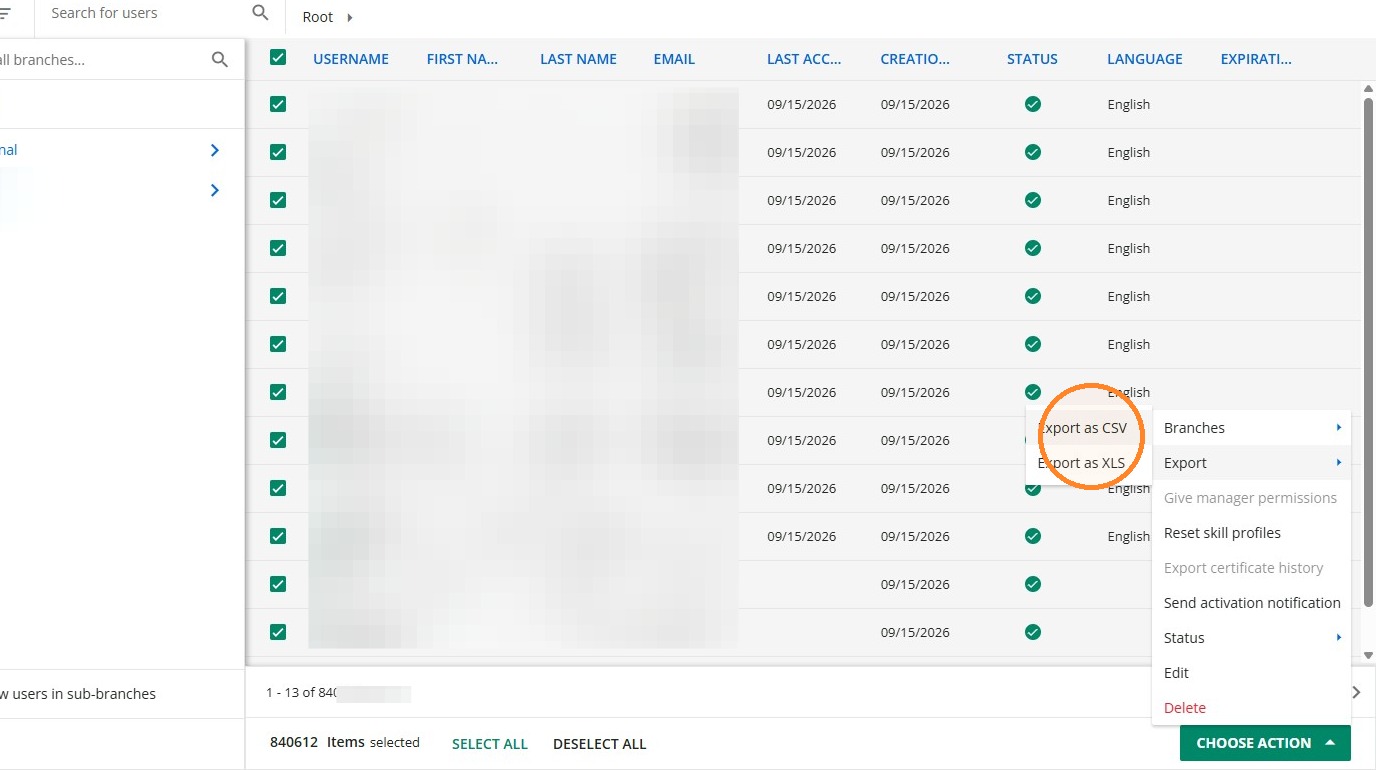Screen dimensions: 1376x770
Task: Uncheck the bottom visible user row's checkbox
Action: pyautogui.click(x=278, y=632)
